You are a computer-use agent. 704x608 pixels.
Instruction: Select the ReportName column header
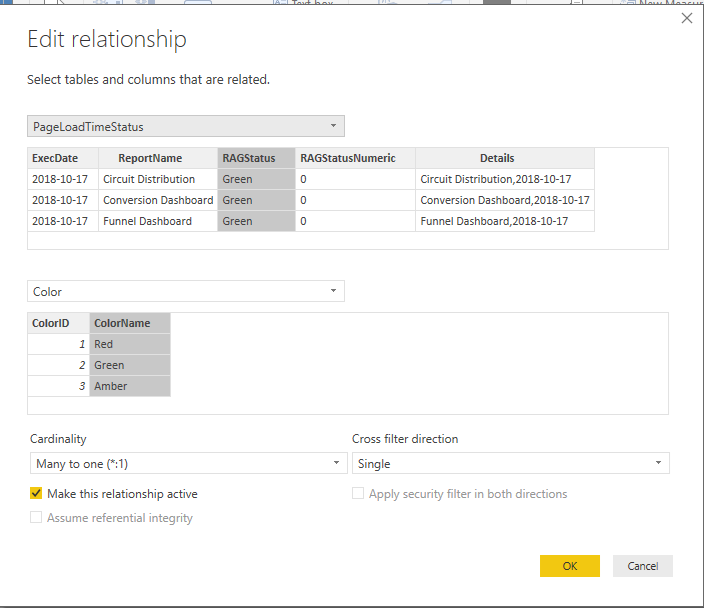pyautogui.click(x=158, y=158)
